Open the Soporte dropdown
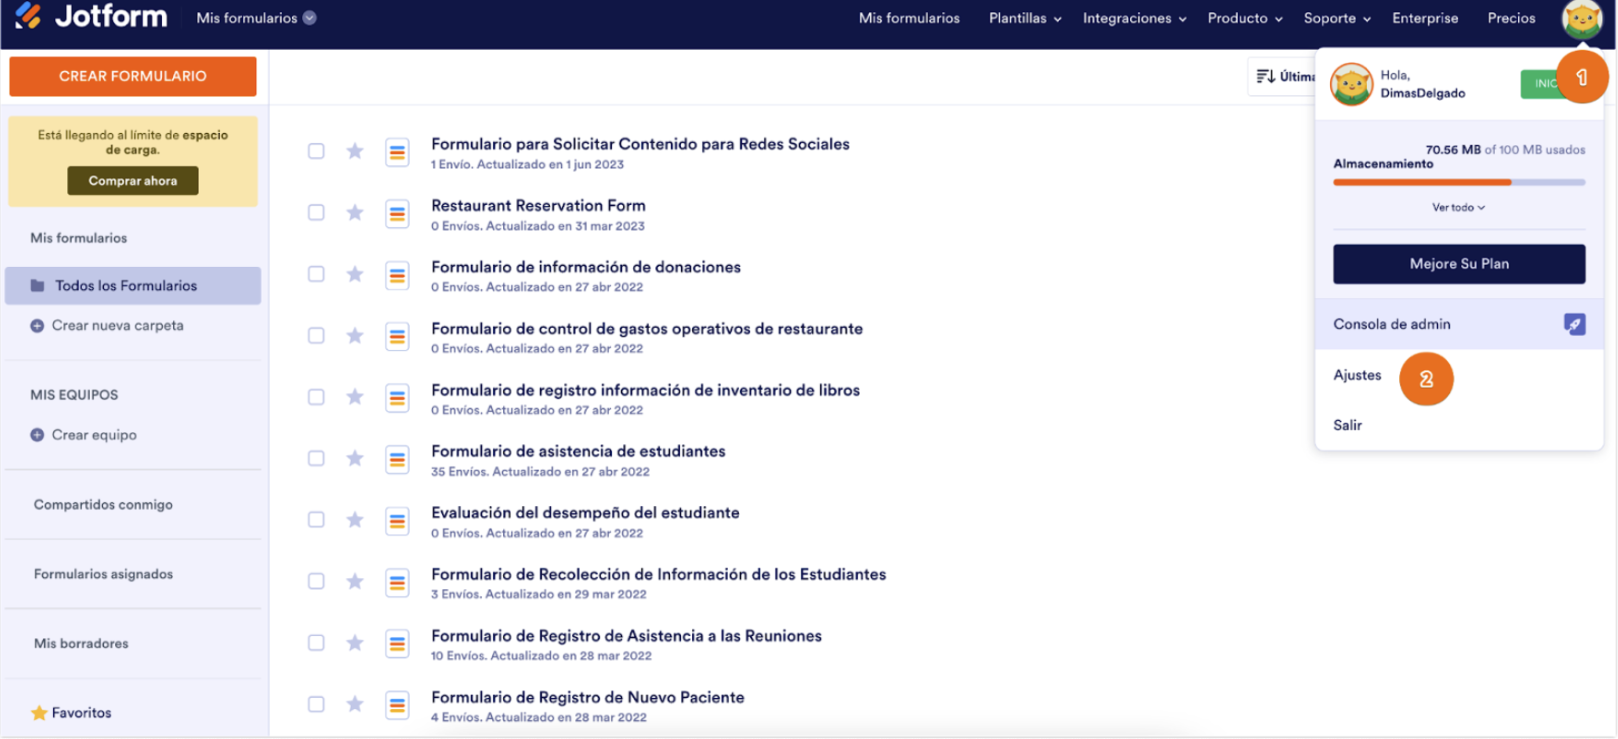1618x739 pixels. click(1337, 18)
